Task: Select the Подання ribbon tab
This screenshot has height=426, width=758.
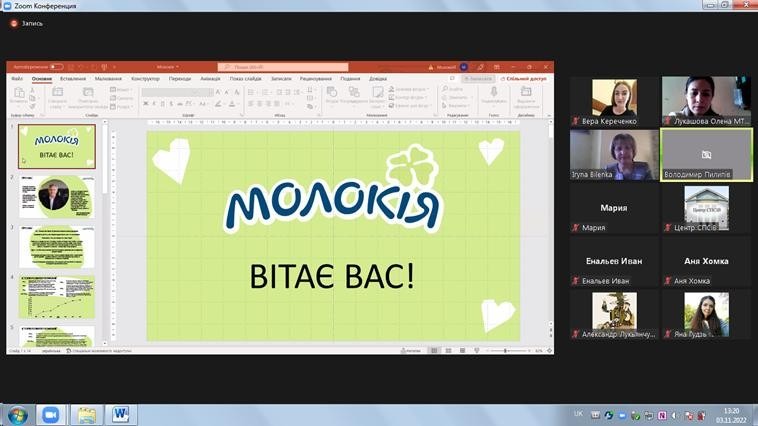Action: pyautogui.click(x=350, y=78)
